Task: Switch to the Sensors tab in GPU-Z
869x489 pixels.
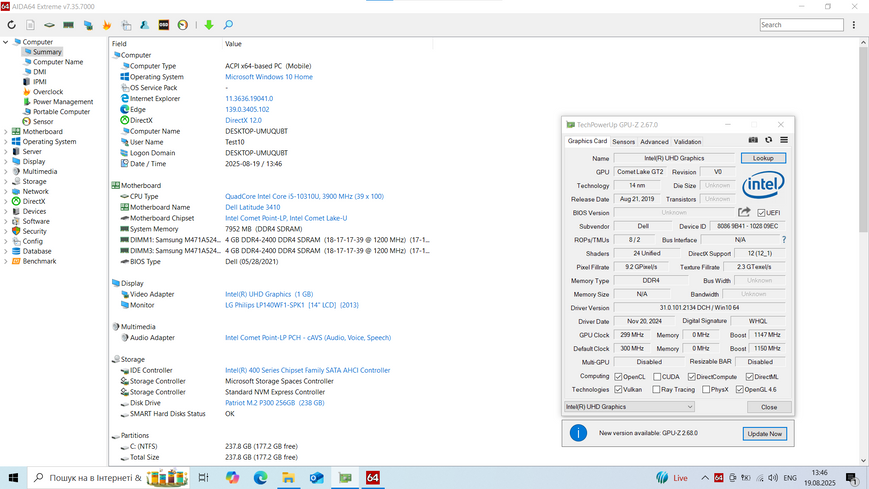Action: tap(623, 141)
